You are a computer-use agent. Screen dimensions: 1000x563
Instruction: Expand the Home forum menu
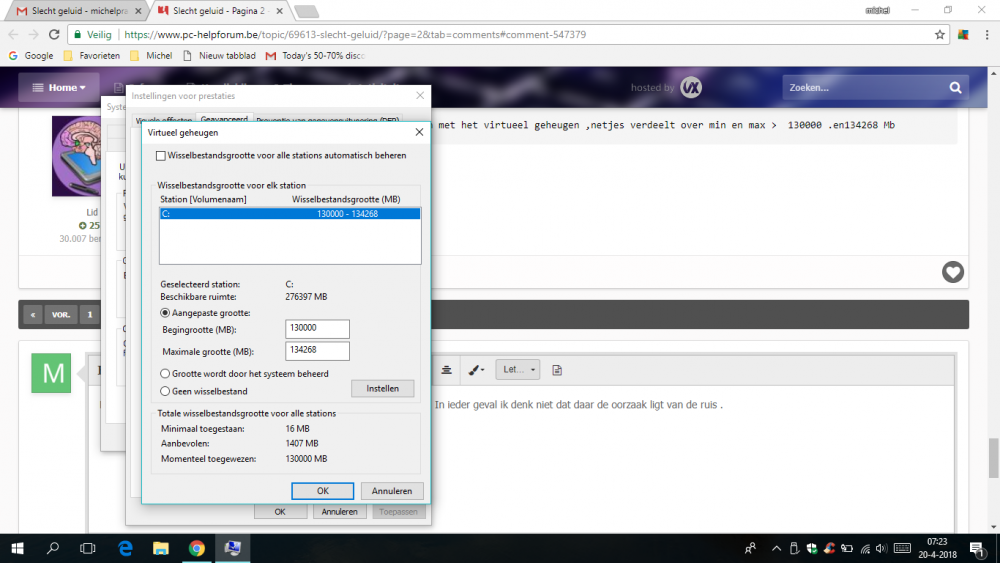tap(59, 87)
